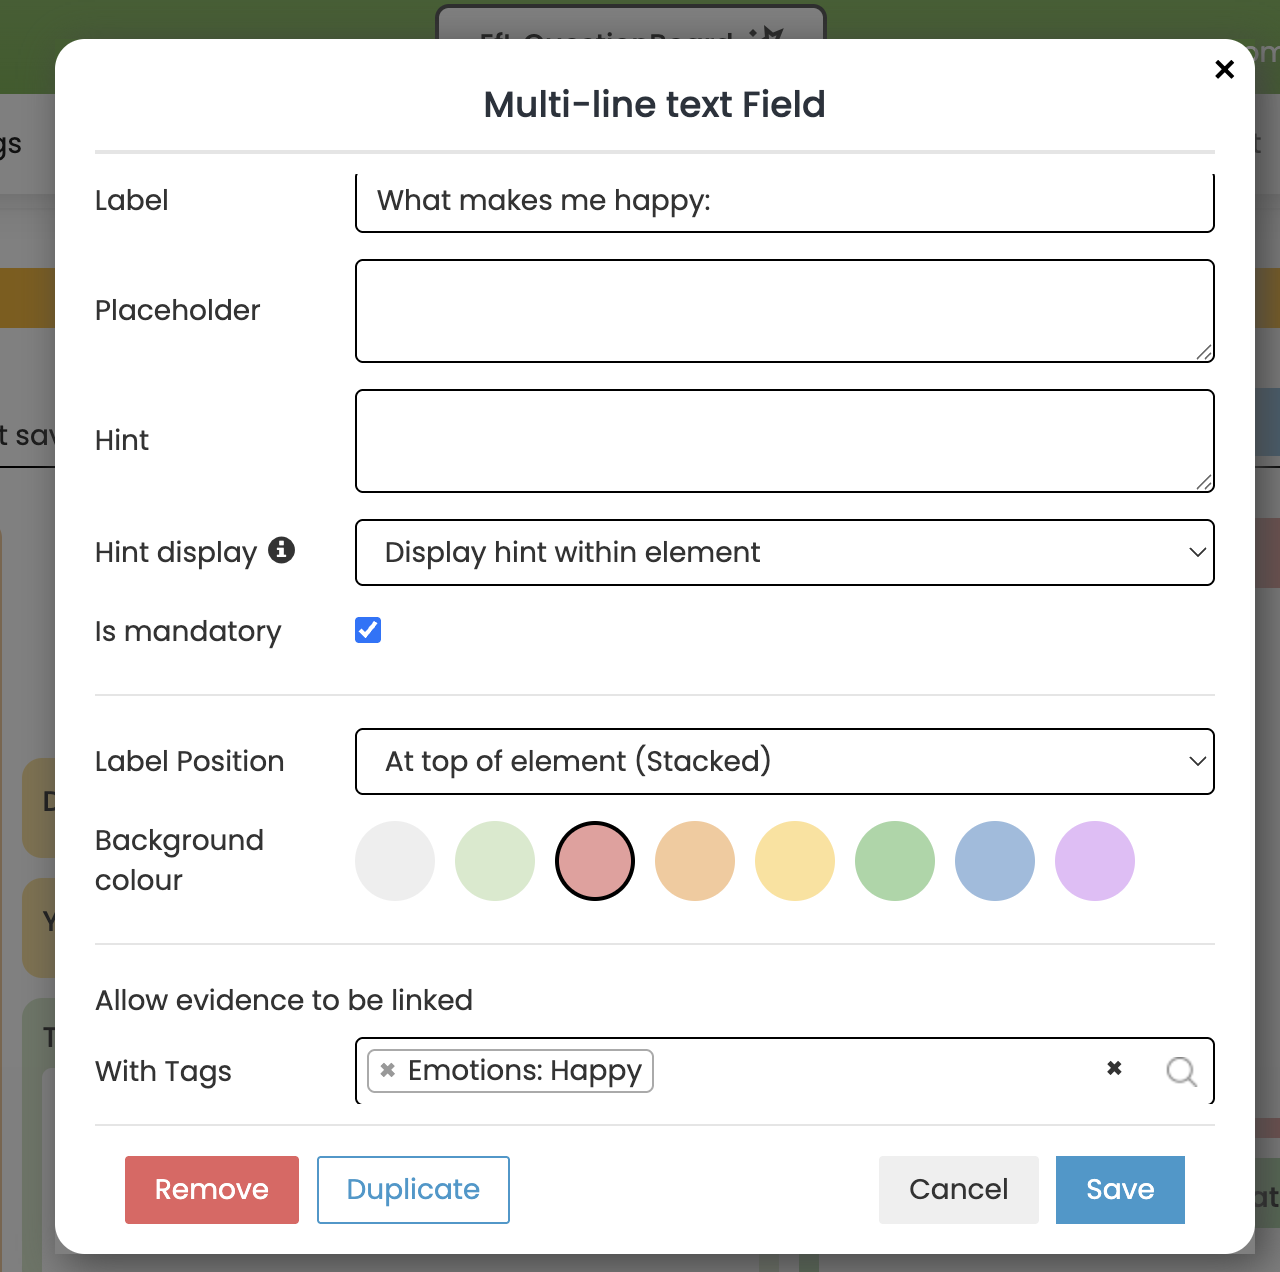1280x1272 pixels.
Task: Click inside the Placeholder text area
Action: [x=784, y=310]
